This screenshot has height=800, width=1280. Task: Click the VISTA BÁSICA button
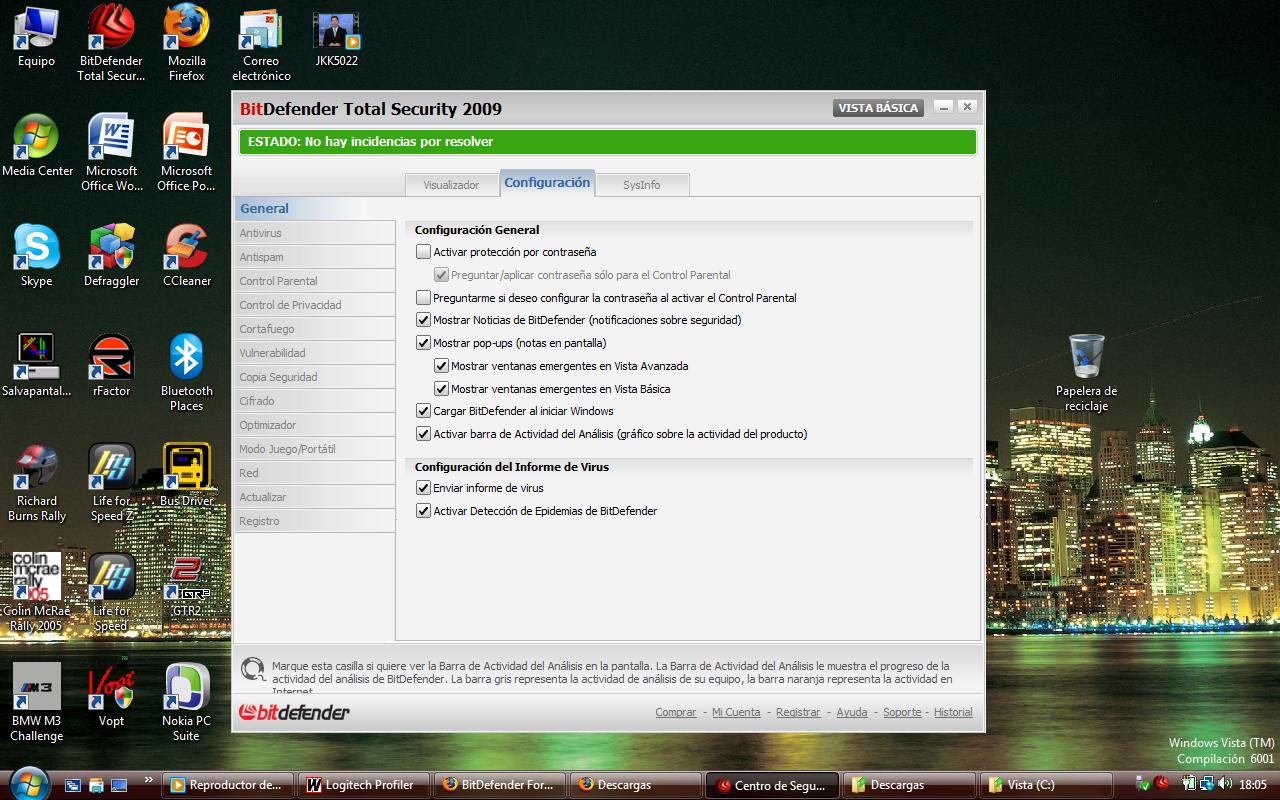click(x=878, y=108)
